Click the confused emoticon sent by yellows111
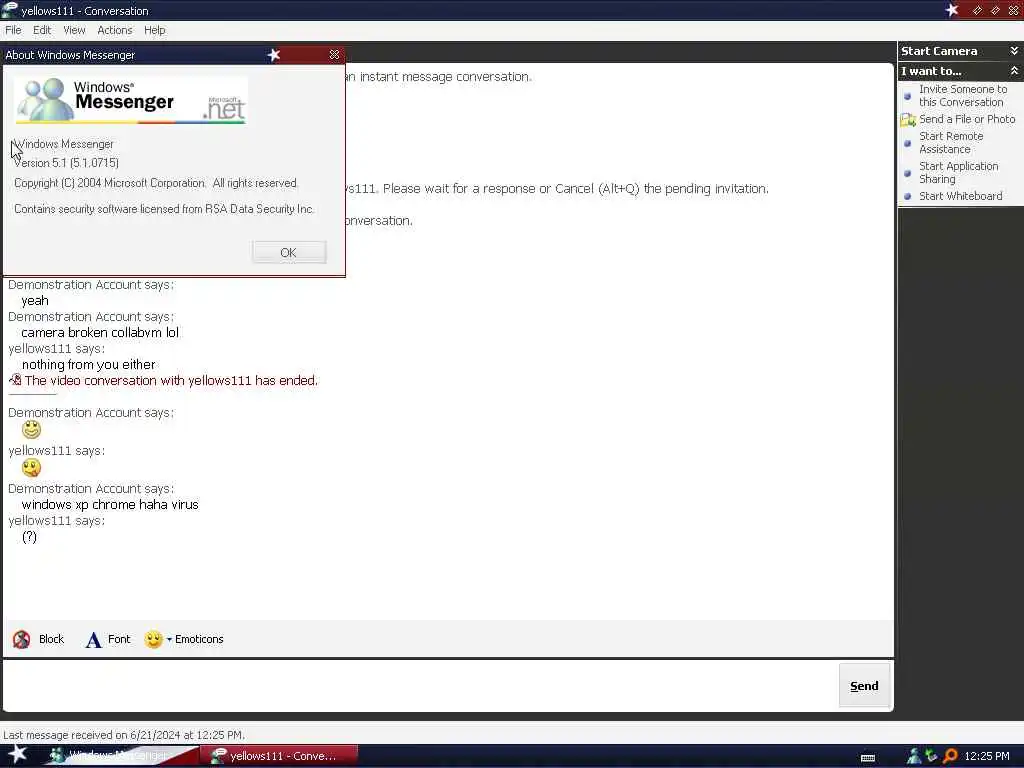Screen dimensions: 1024x768 (x=31, y=468)
